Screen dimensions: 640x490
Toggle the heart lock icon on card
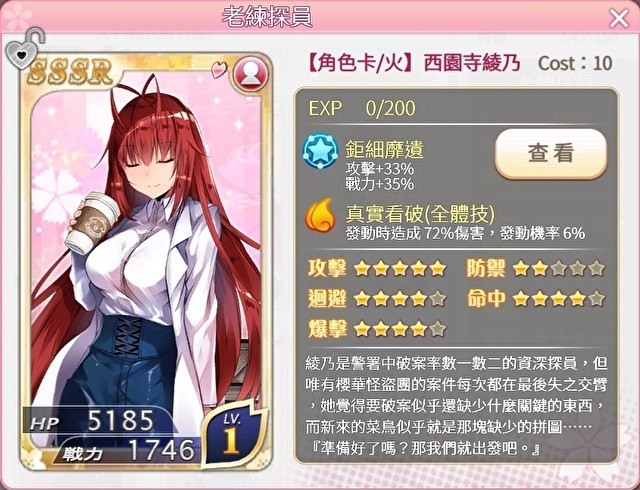point(24,49)
